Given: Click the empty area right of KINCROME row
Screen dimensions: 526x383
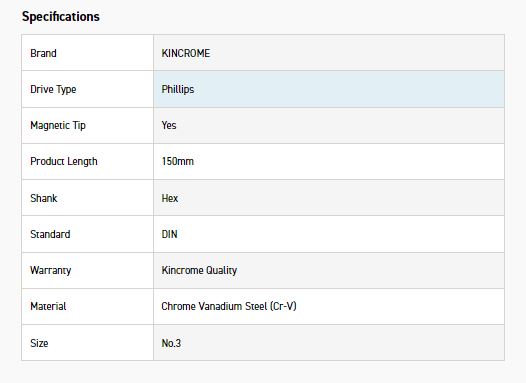Looking at the screenshot, I should click(x=357, y=53).
